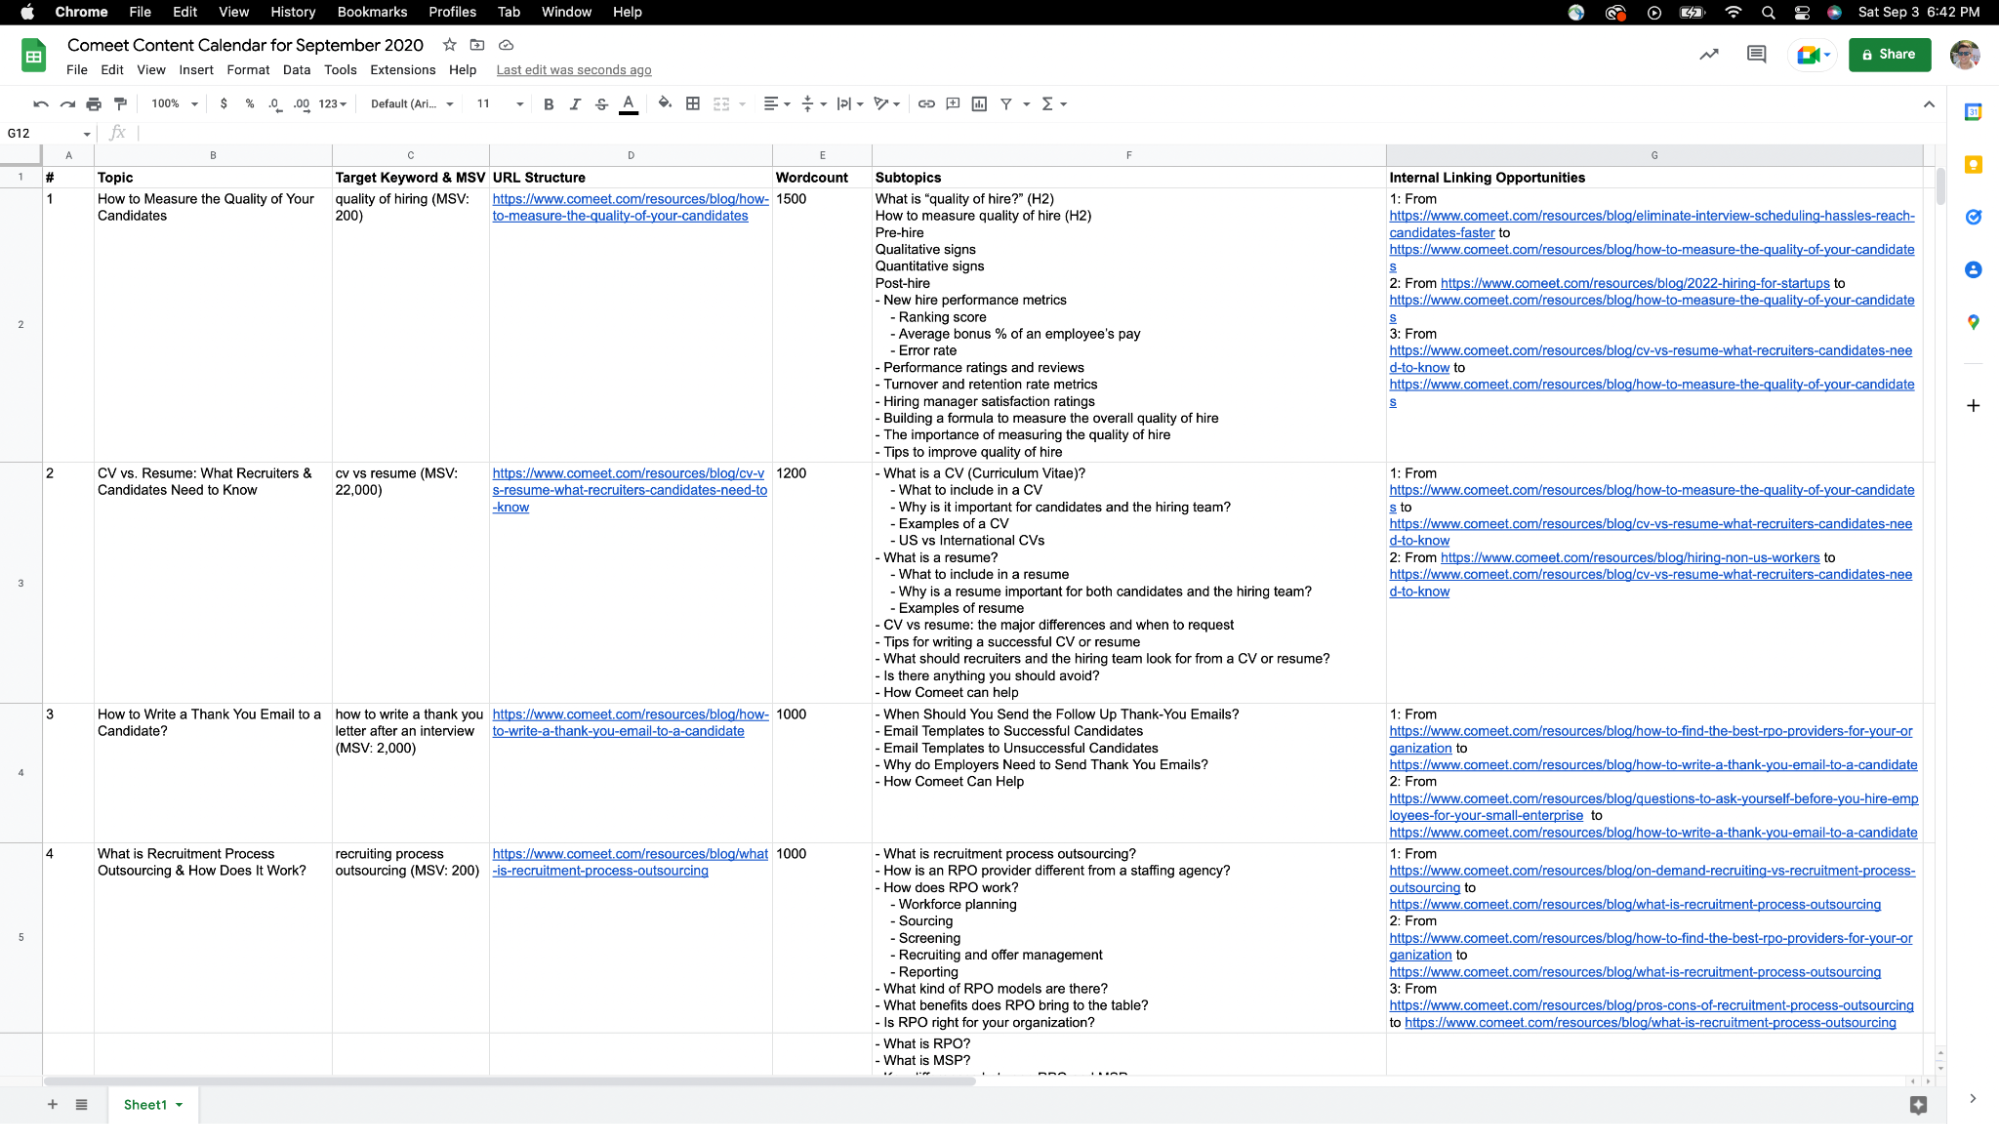This screenshot has width=1999, height=1125.
Task: Open the Extensions menu
Action: [x=403, y=70]
